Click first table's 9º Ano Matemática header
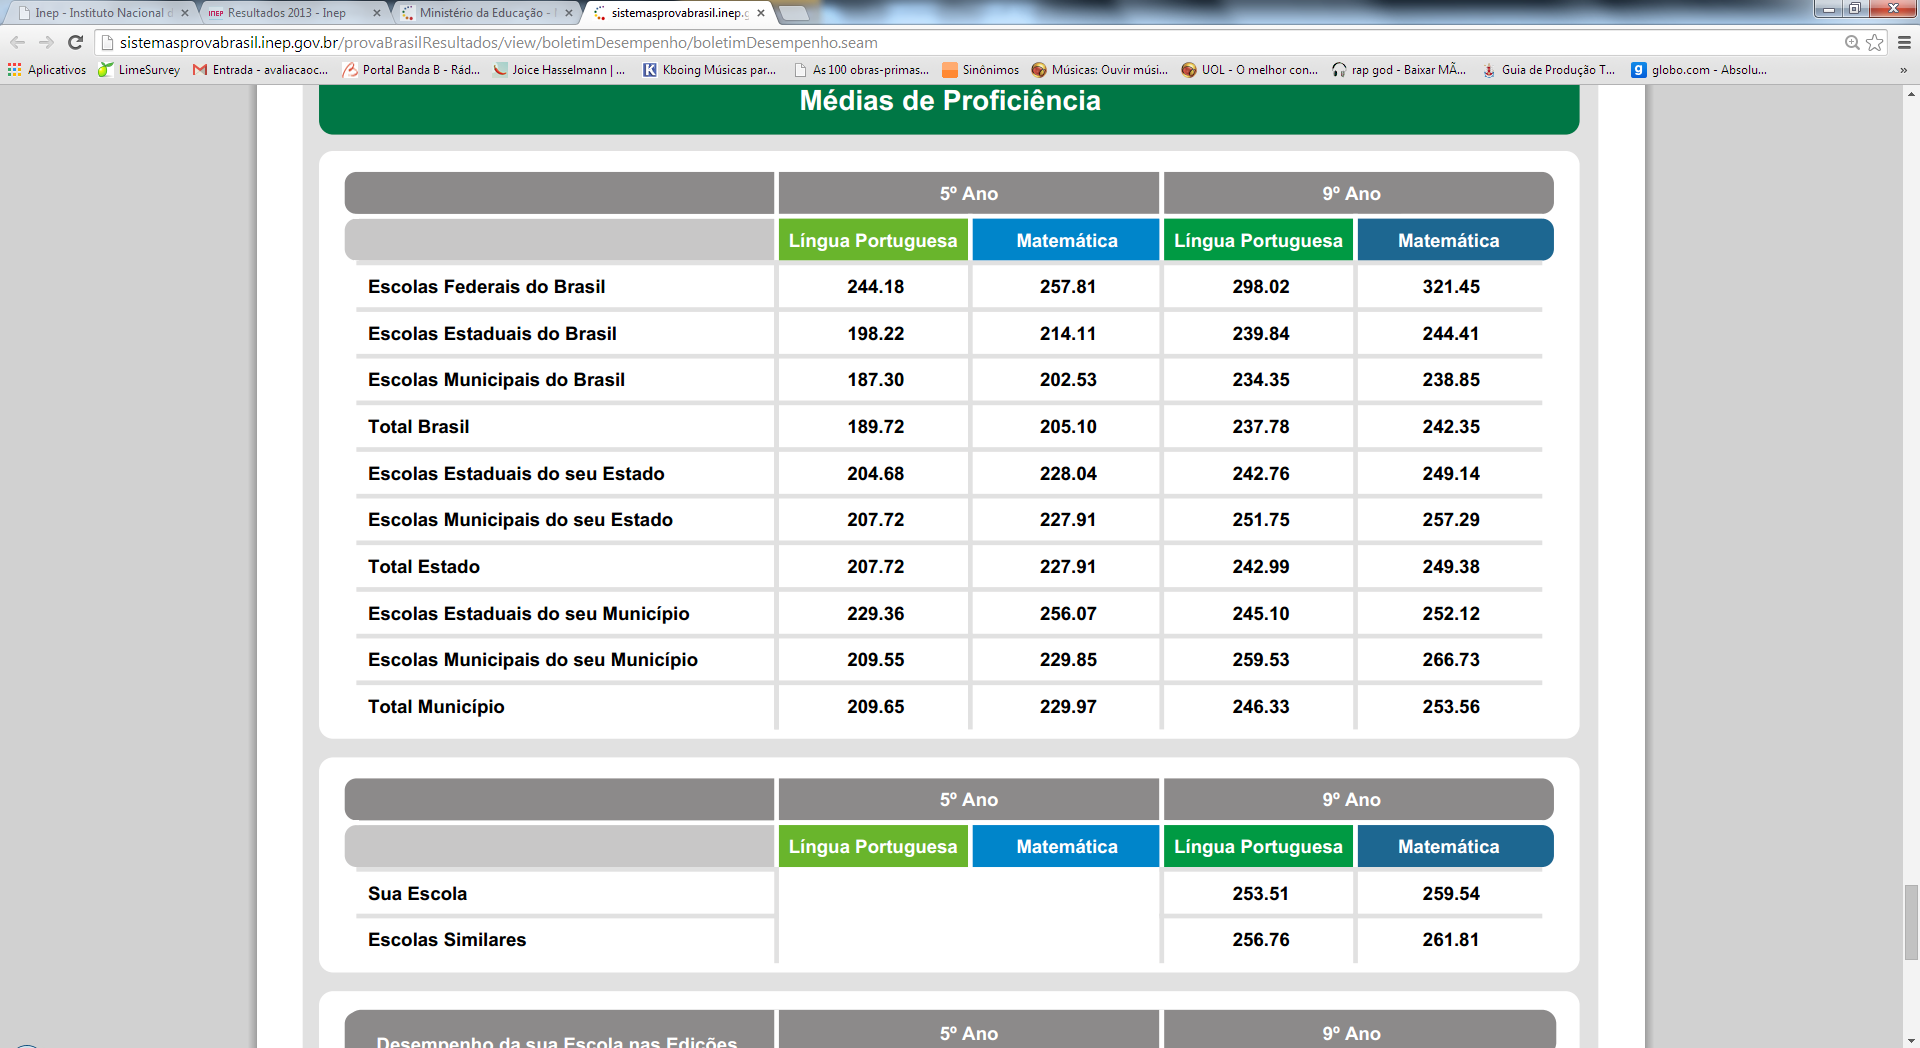The width and height of the screenshot is (1920, 1048). [x=1455, y=240]
